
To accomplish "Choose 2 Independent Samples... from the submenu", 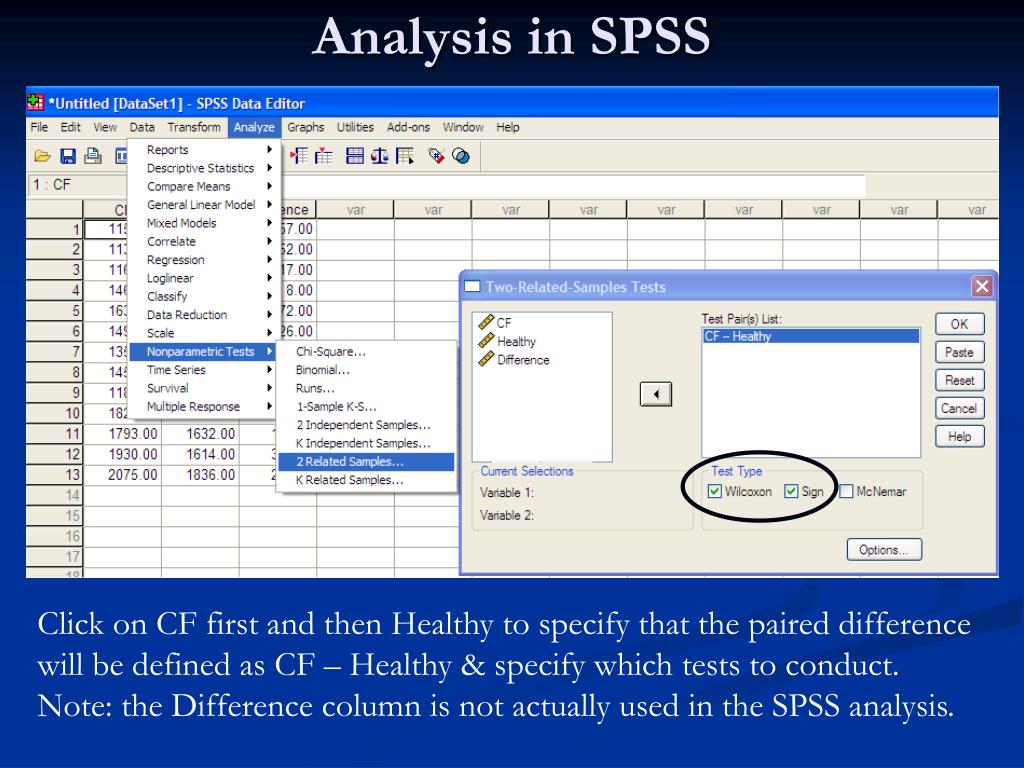I will tap(366, 424).
